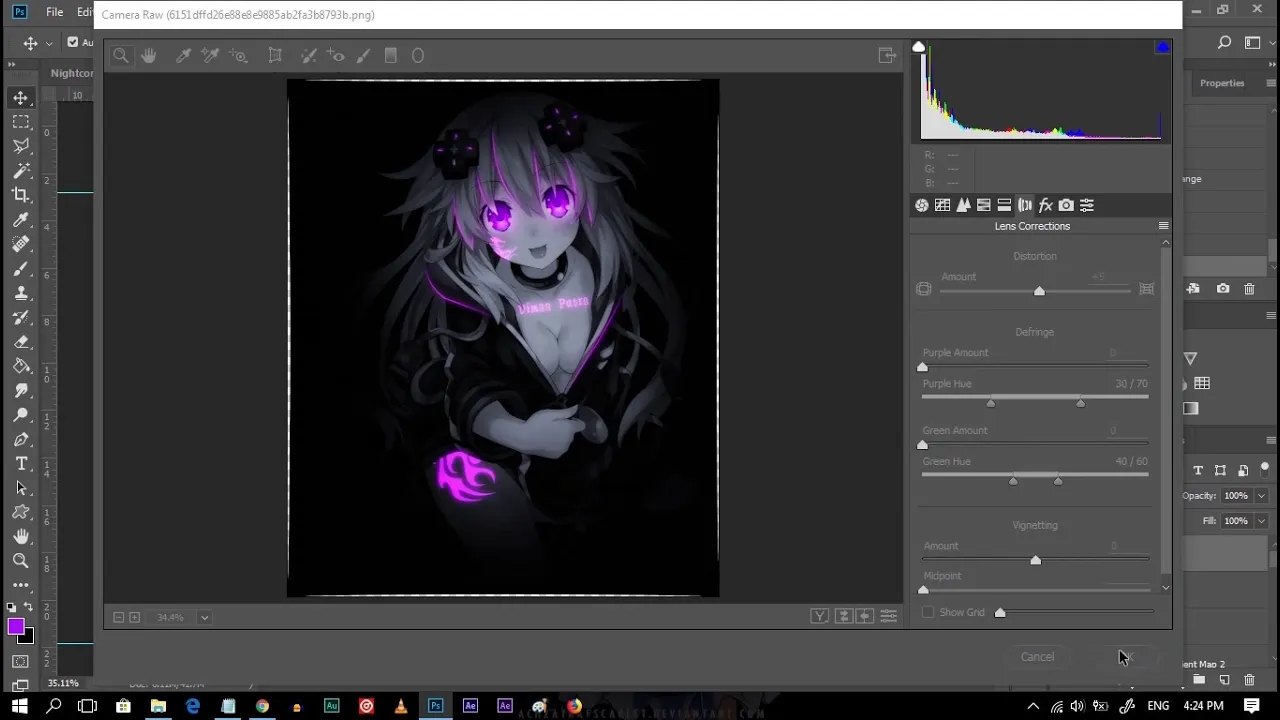This screenshot has height=720, width=1280.
Task: Click the Distortion Amount slider handle
Action: click(1039, 291)
